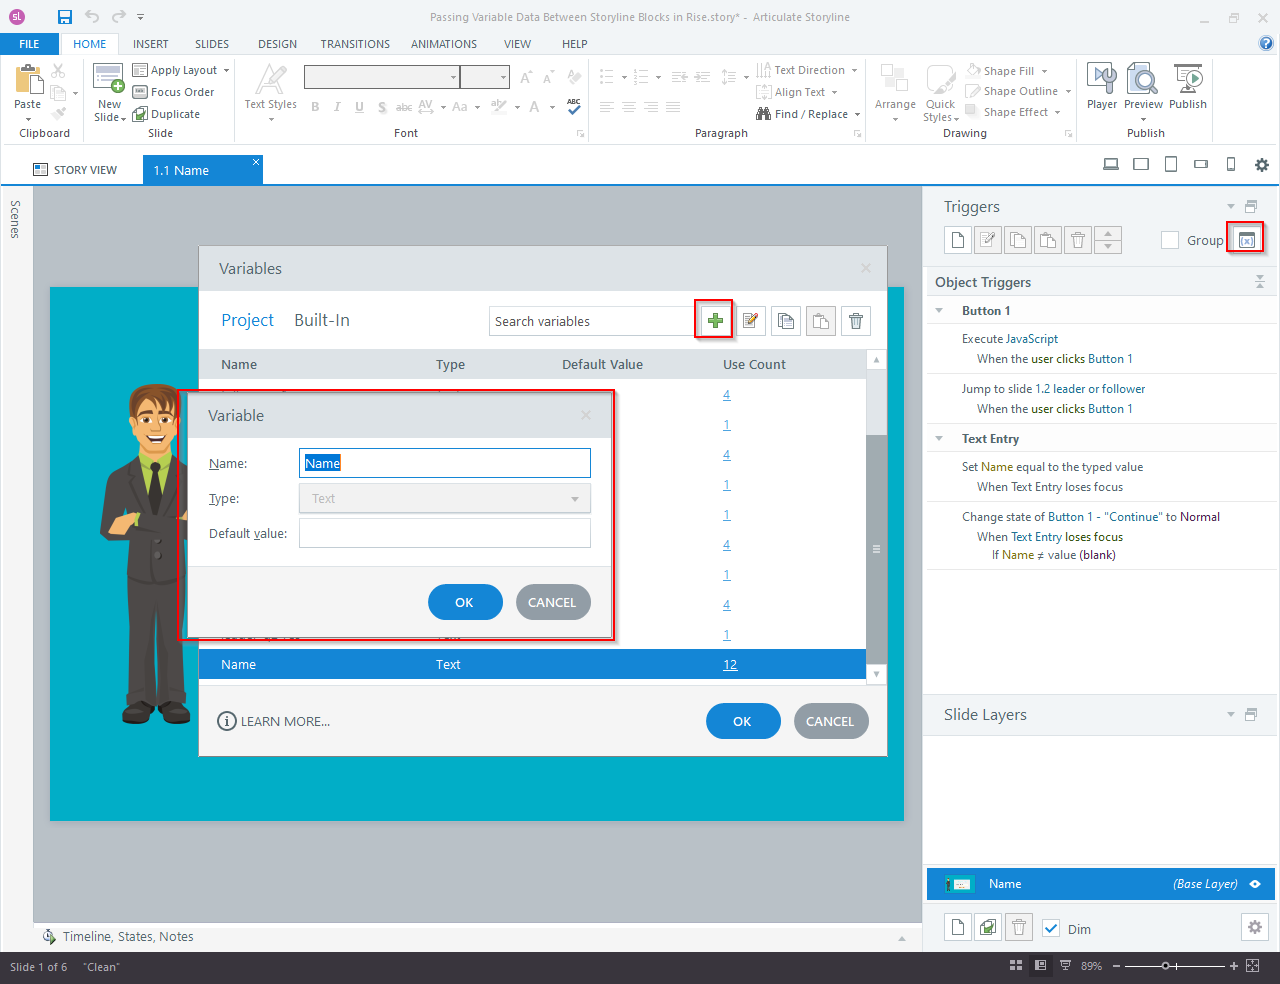Click Manage project variables icon
1280x984 pixels.
1246,240
